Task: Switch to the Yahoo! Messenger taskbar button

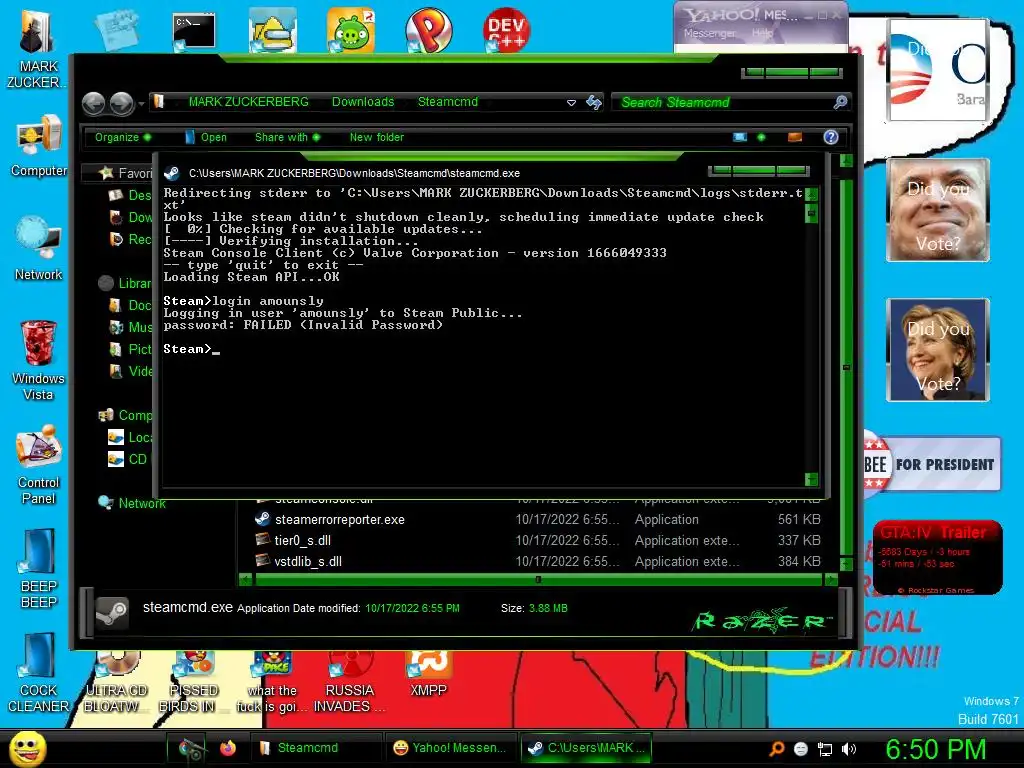Action: pyautogui.click(x=452, y=748)
